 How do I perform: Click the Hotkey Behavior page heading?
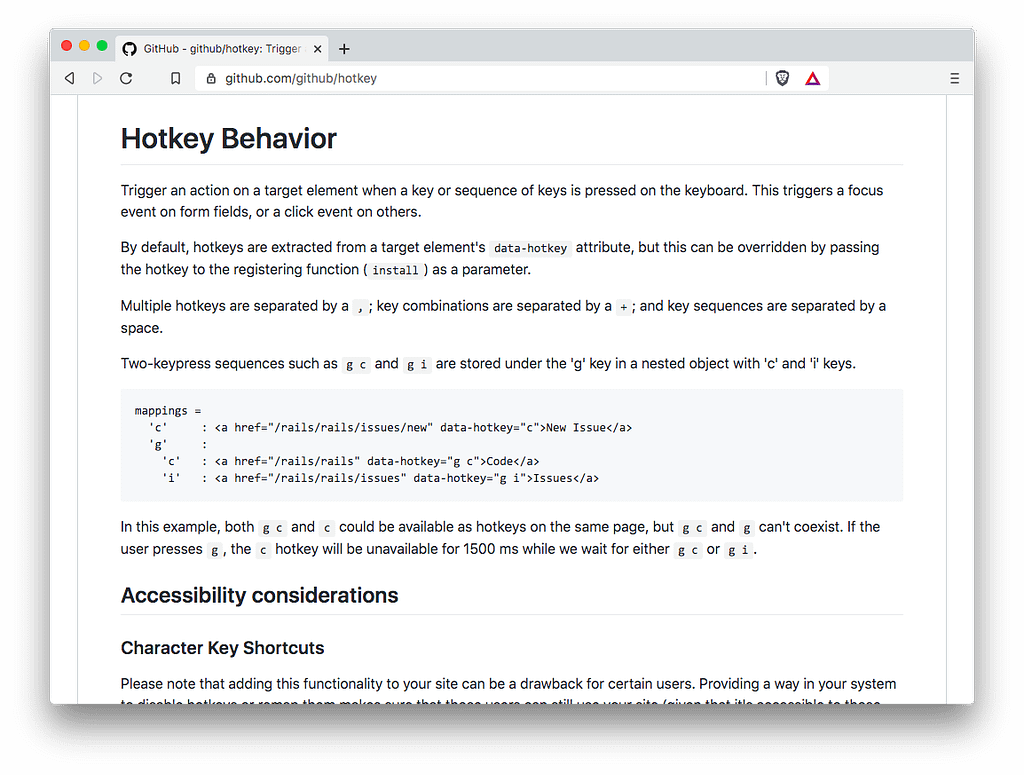(228, 139)
